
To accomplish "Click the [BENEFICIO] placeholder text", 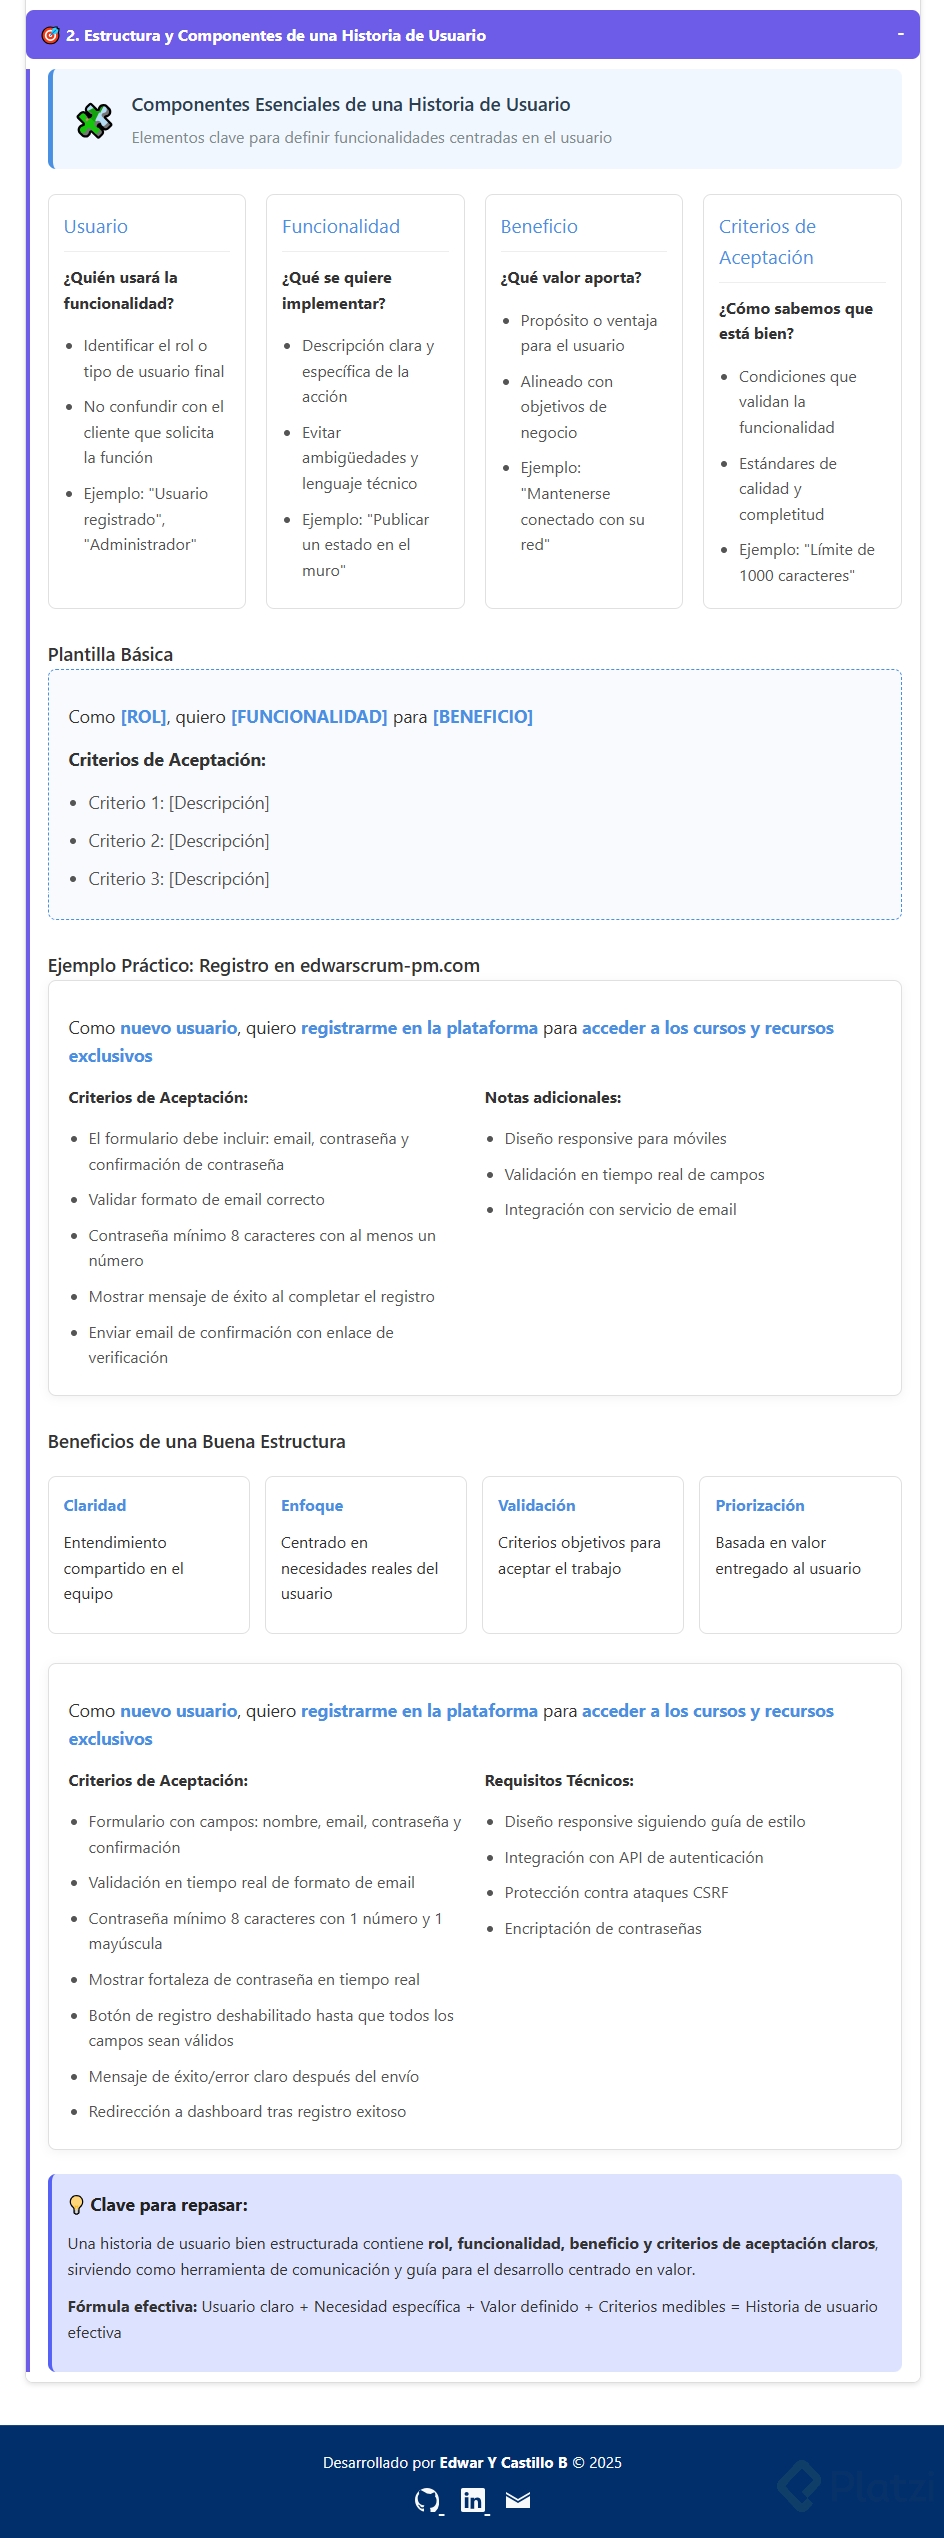I will coord(483,717).
